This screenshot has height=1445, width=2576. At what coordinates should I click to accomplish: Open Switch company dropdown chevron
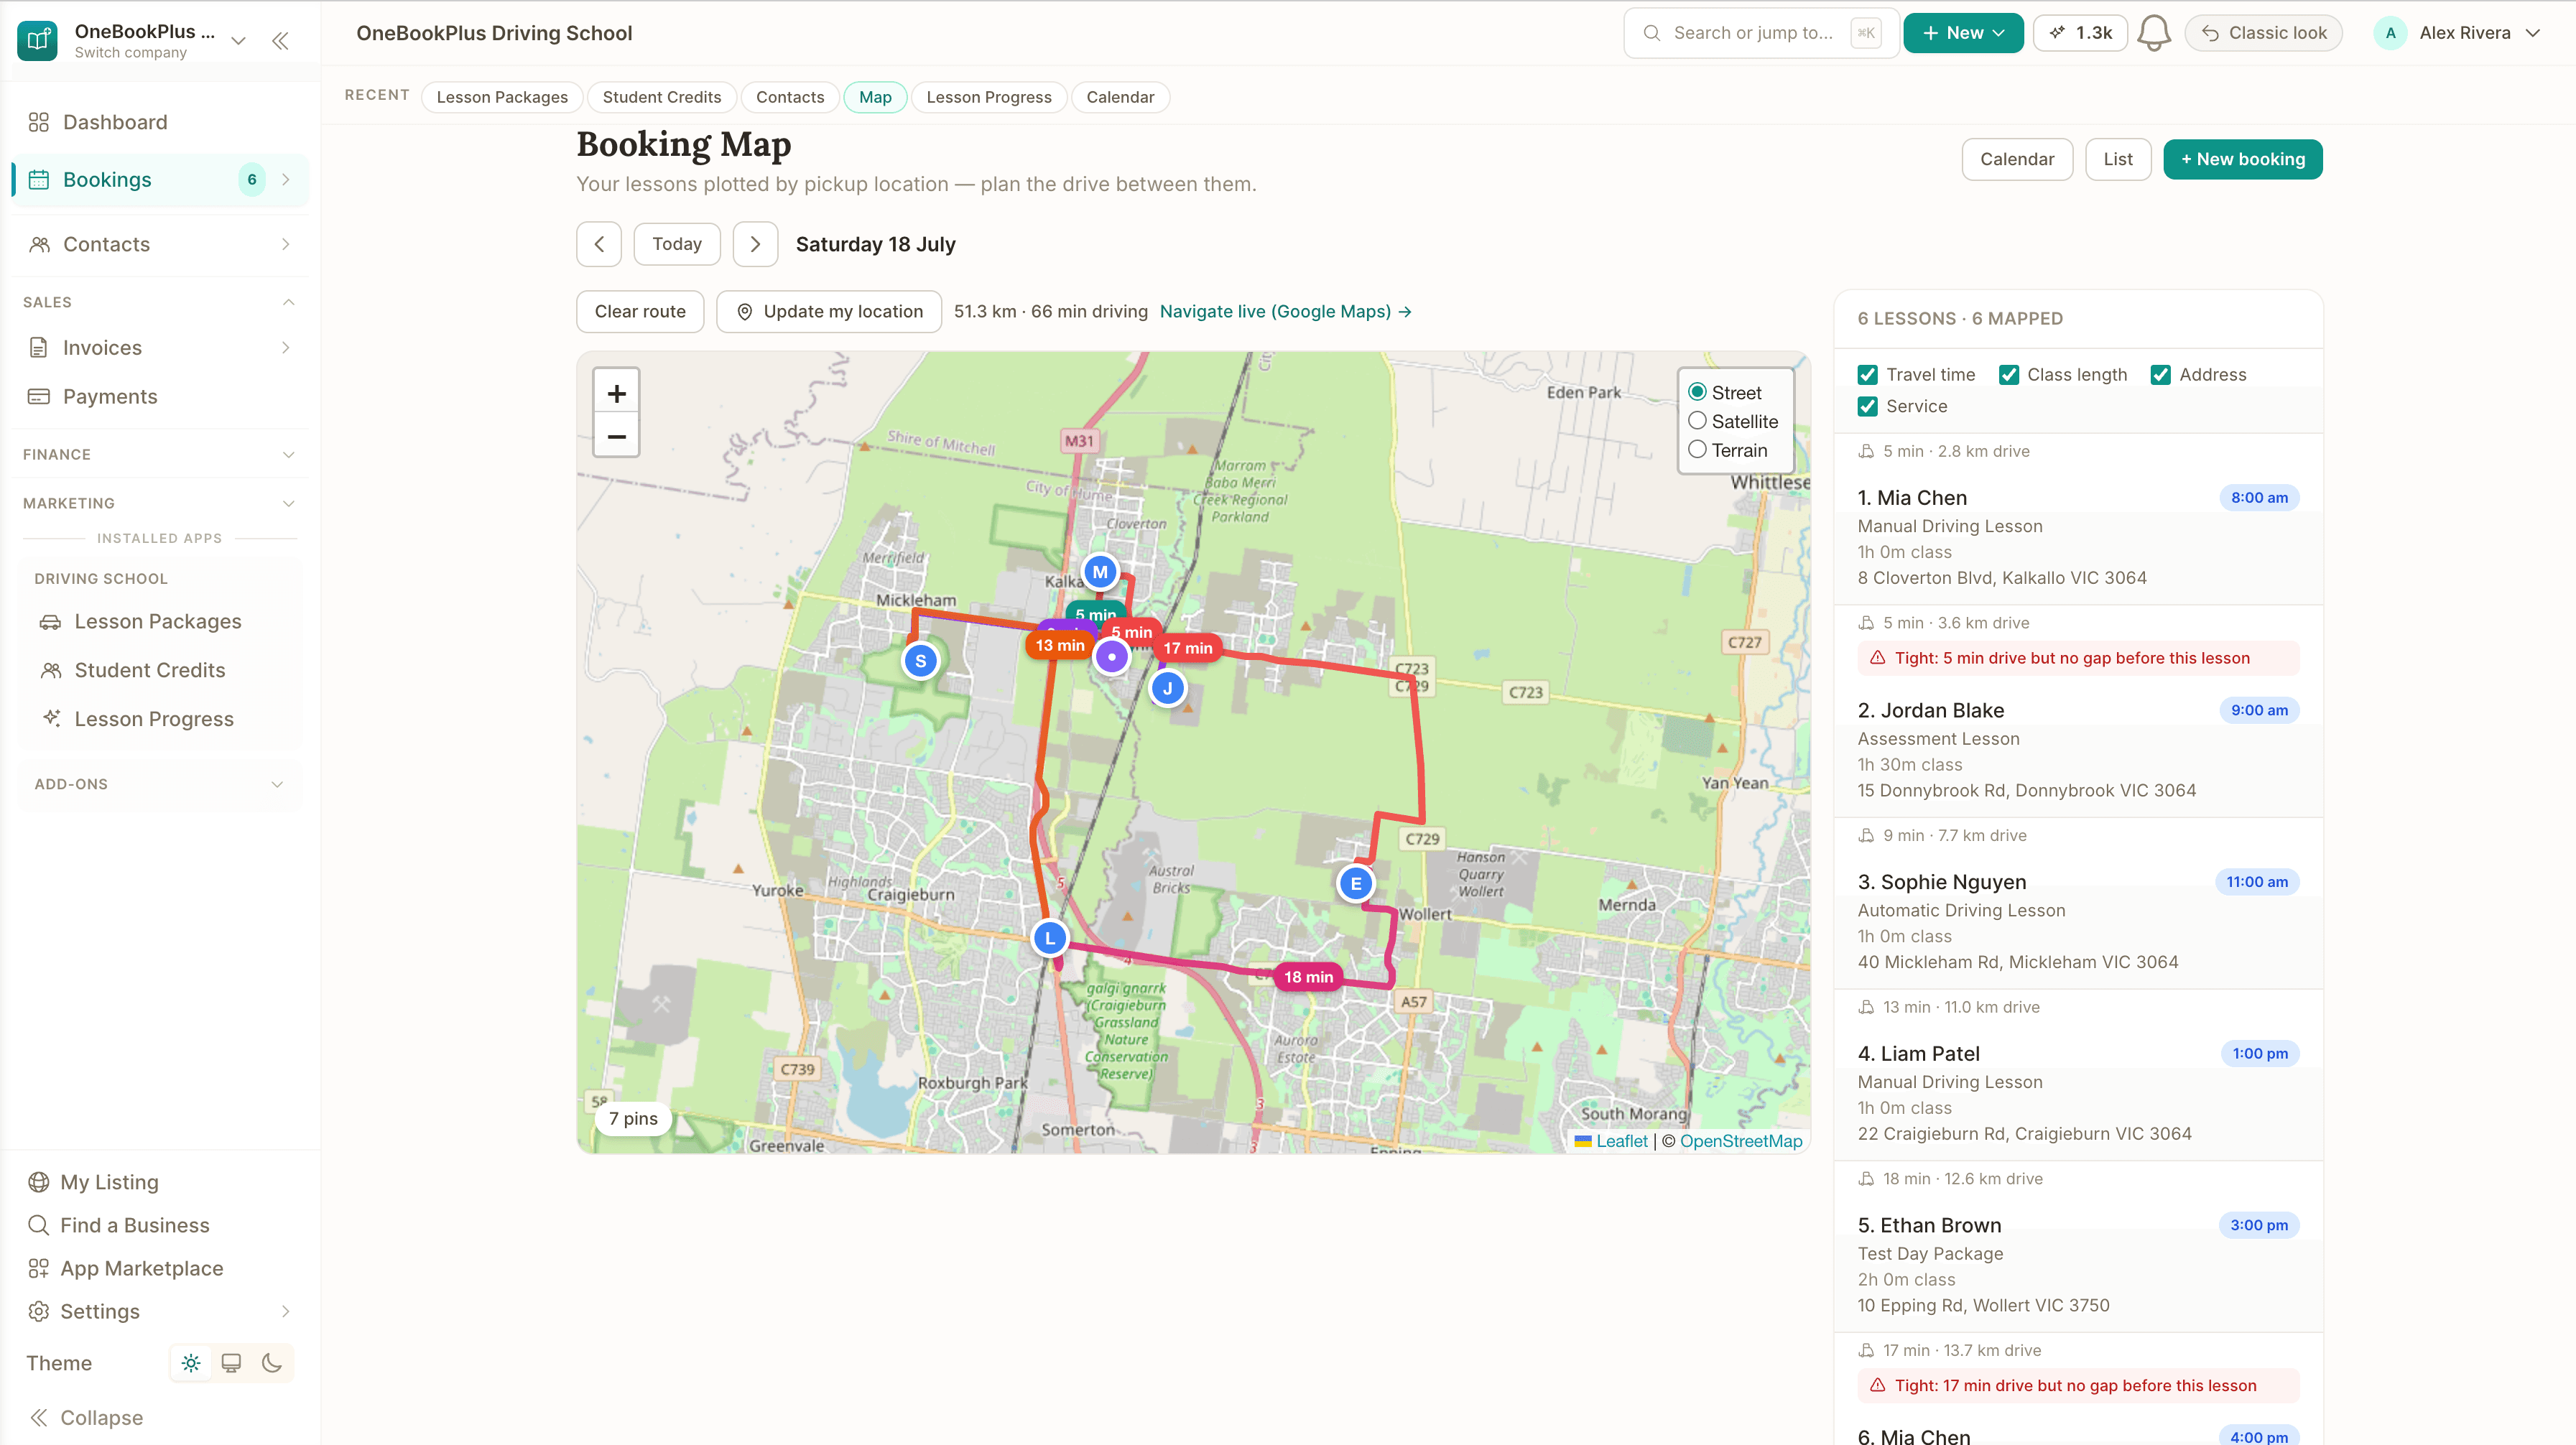[238, 41]
